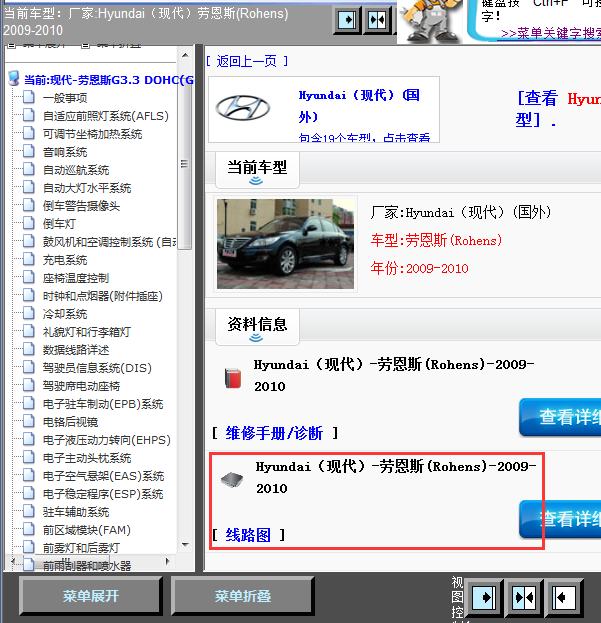Click page icon beside 电铬后视镜
The width and height of the screenshot is (601, 623).
29,422
